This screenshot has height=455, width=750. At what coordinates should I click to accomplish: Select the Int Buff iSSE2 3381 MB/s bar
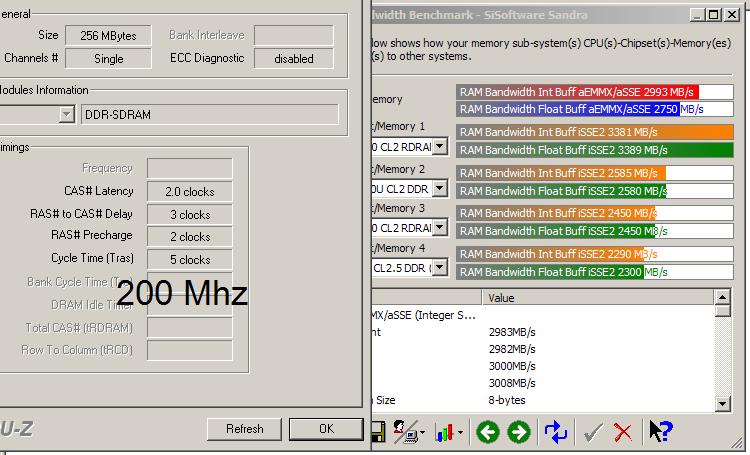point(595,132)
